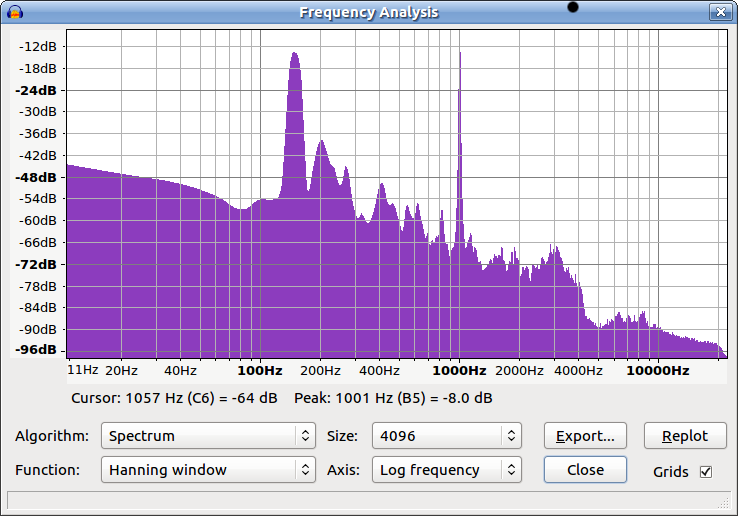Click the -84dB axis label
The width and height of the screenshot is (738, 516).
tap(38, 307)
